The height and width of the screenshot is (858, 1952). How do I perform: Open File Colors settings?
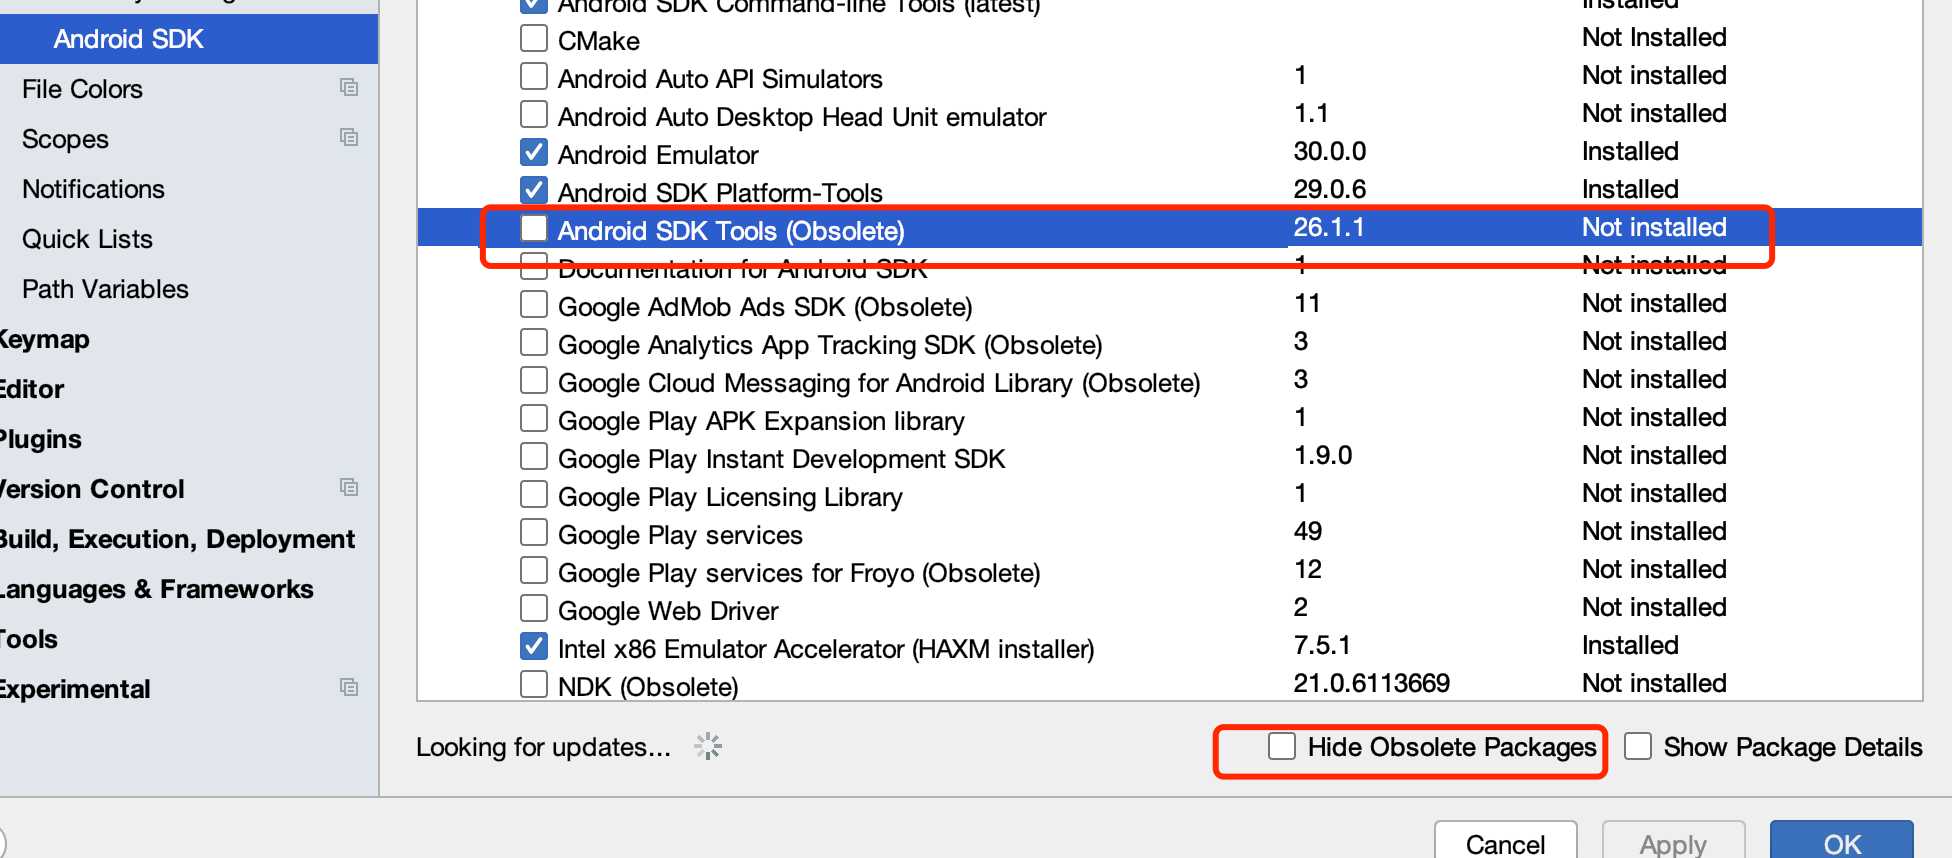coord(82,89)
